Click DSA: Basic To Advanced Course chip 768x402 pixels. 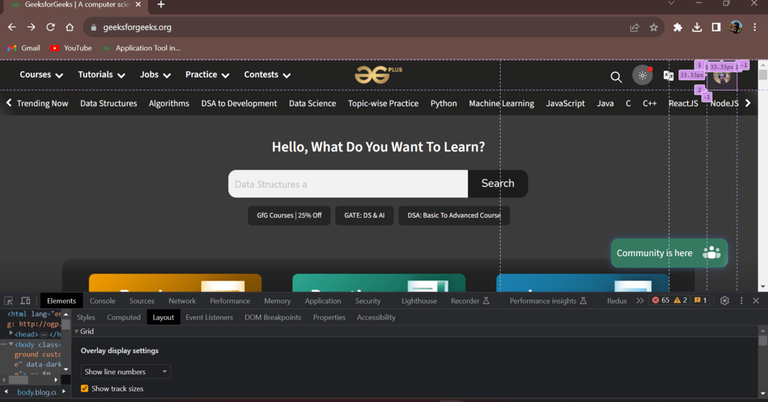coord(454,215)
